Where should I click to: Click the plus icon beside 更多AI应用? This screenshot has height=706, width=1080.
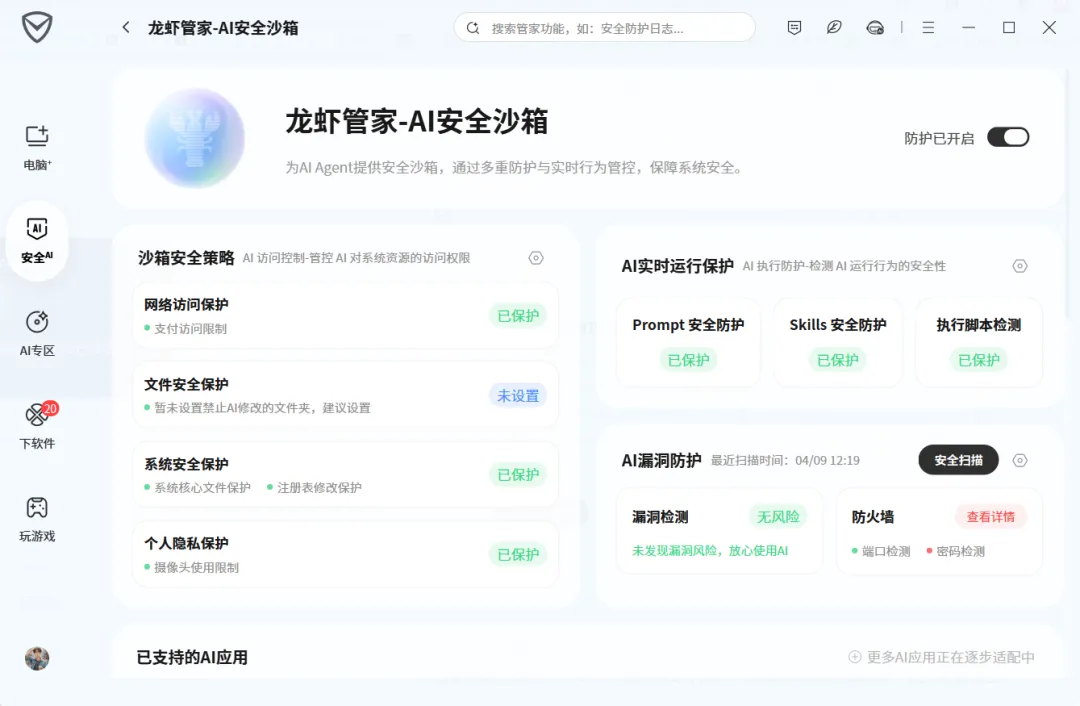click(855, 657)
